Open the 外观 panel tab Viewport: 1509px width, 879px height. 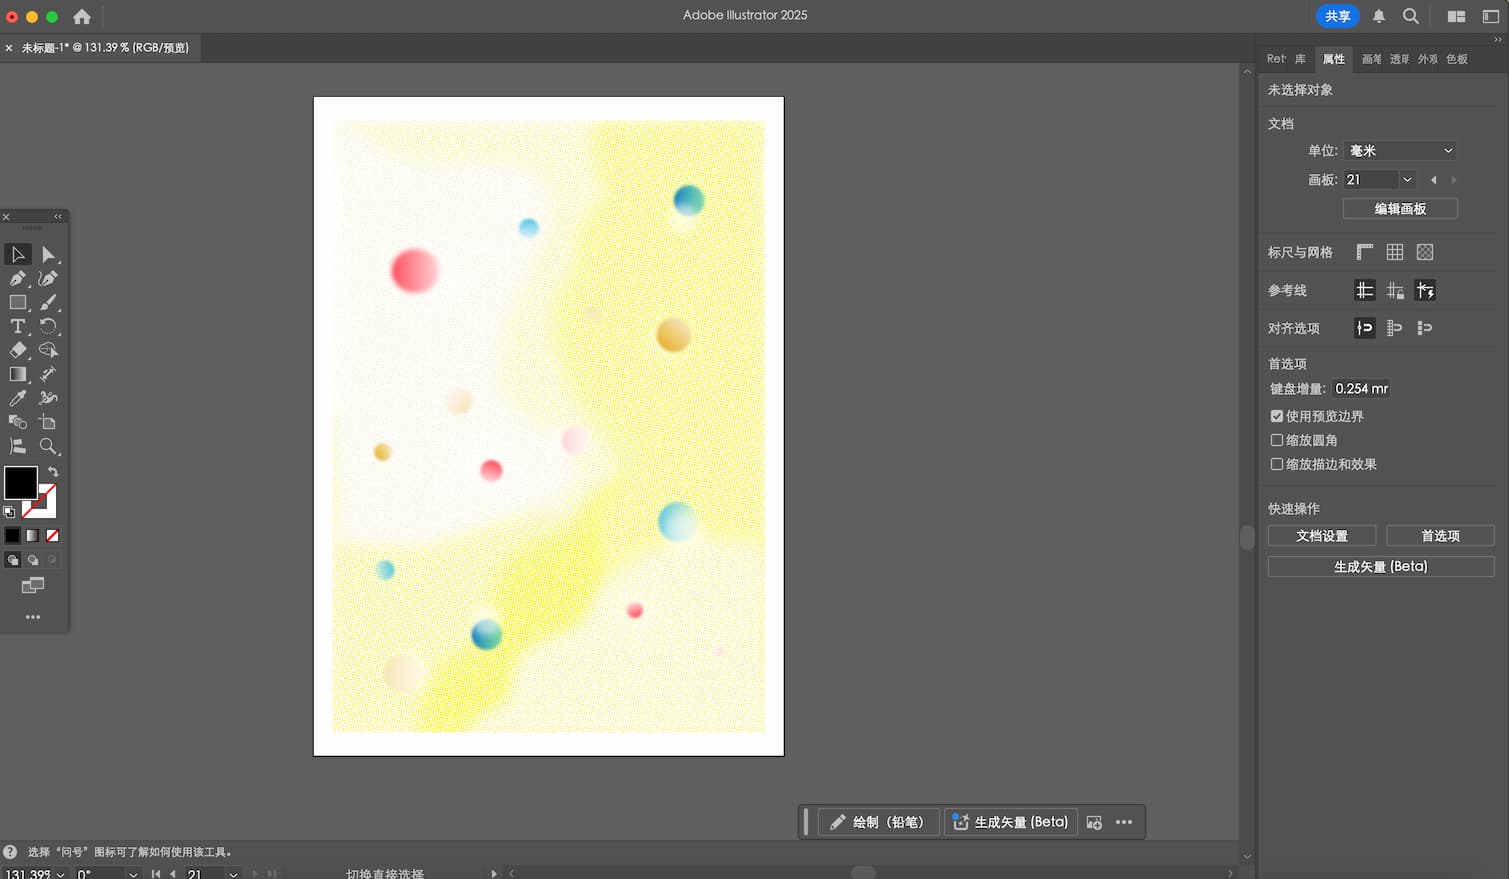pyautogui.click(x=1427, y=59)
